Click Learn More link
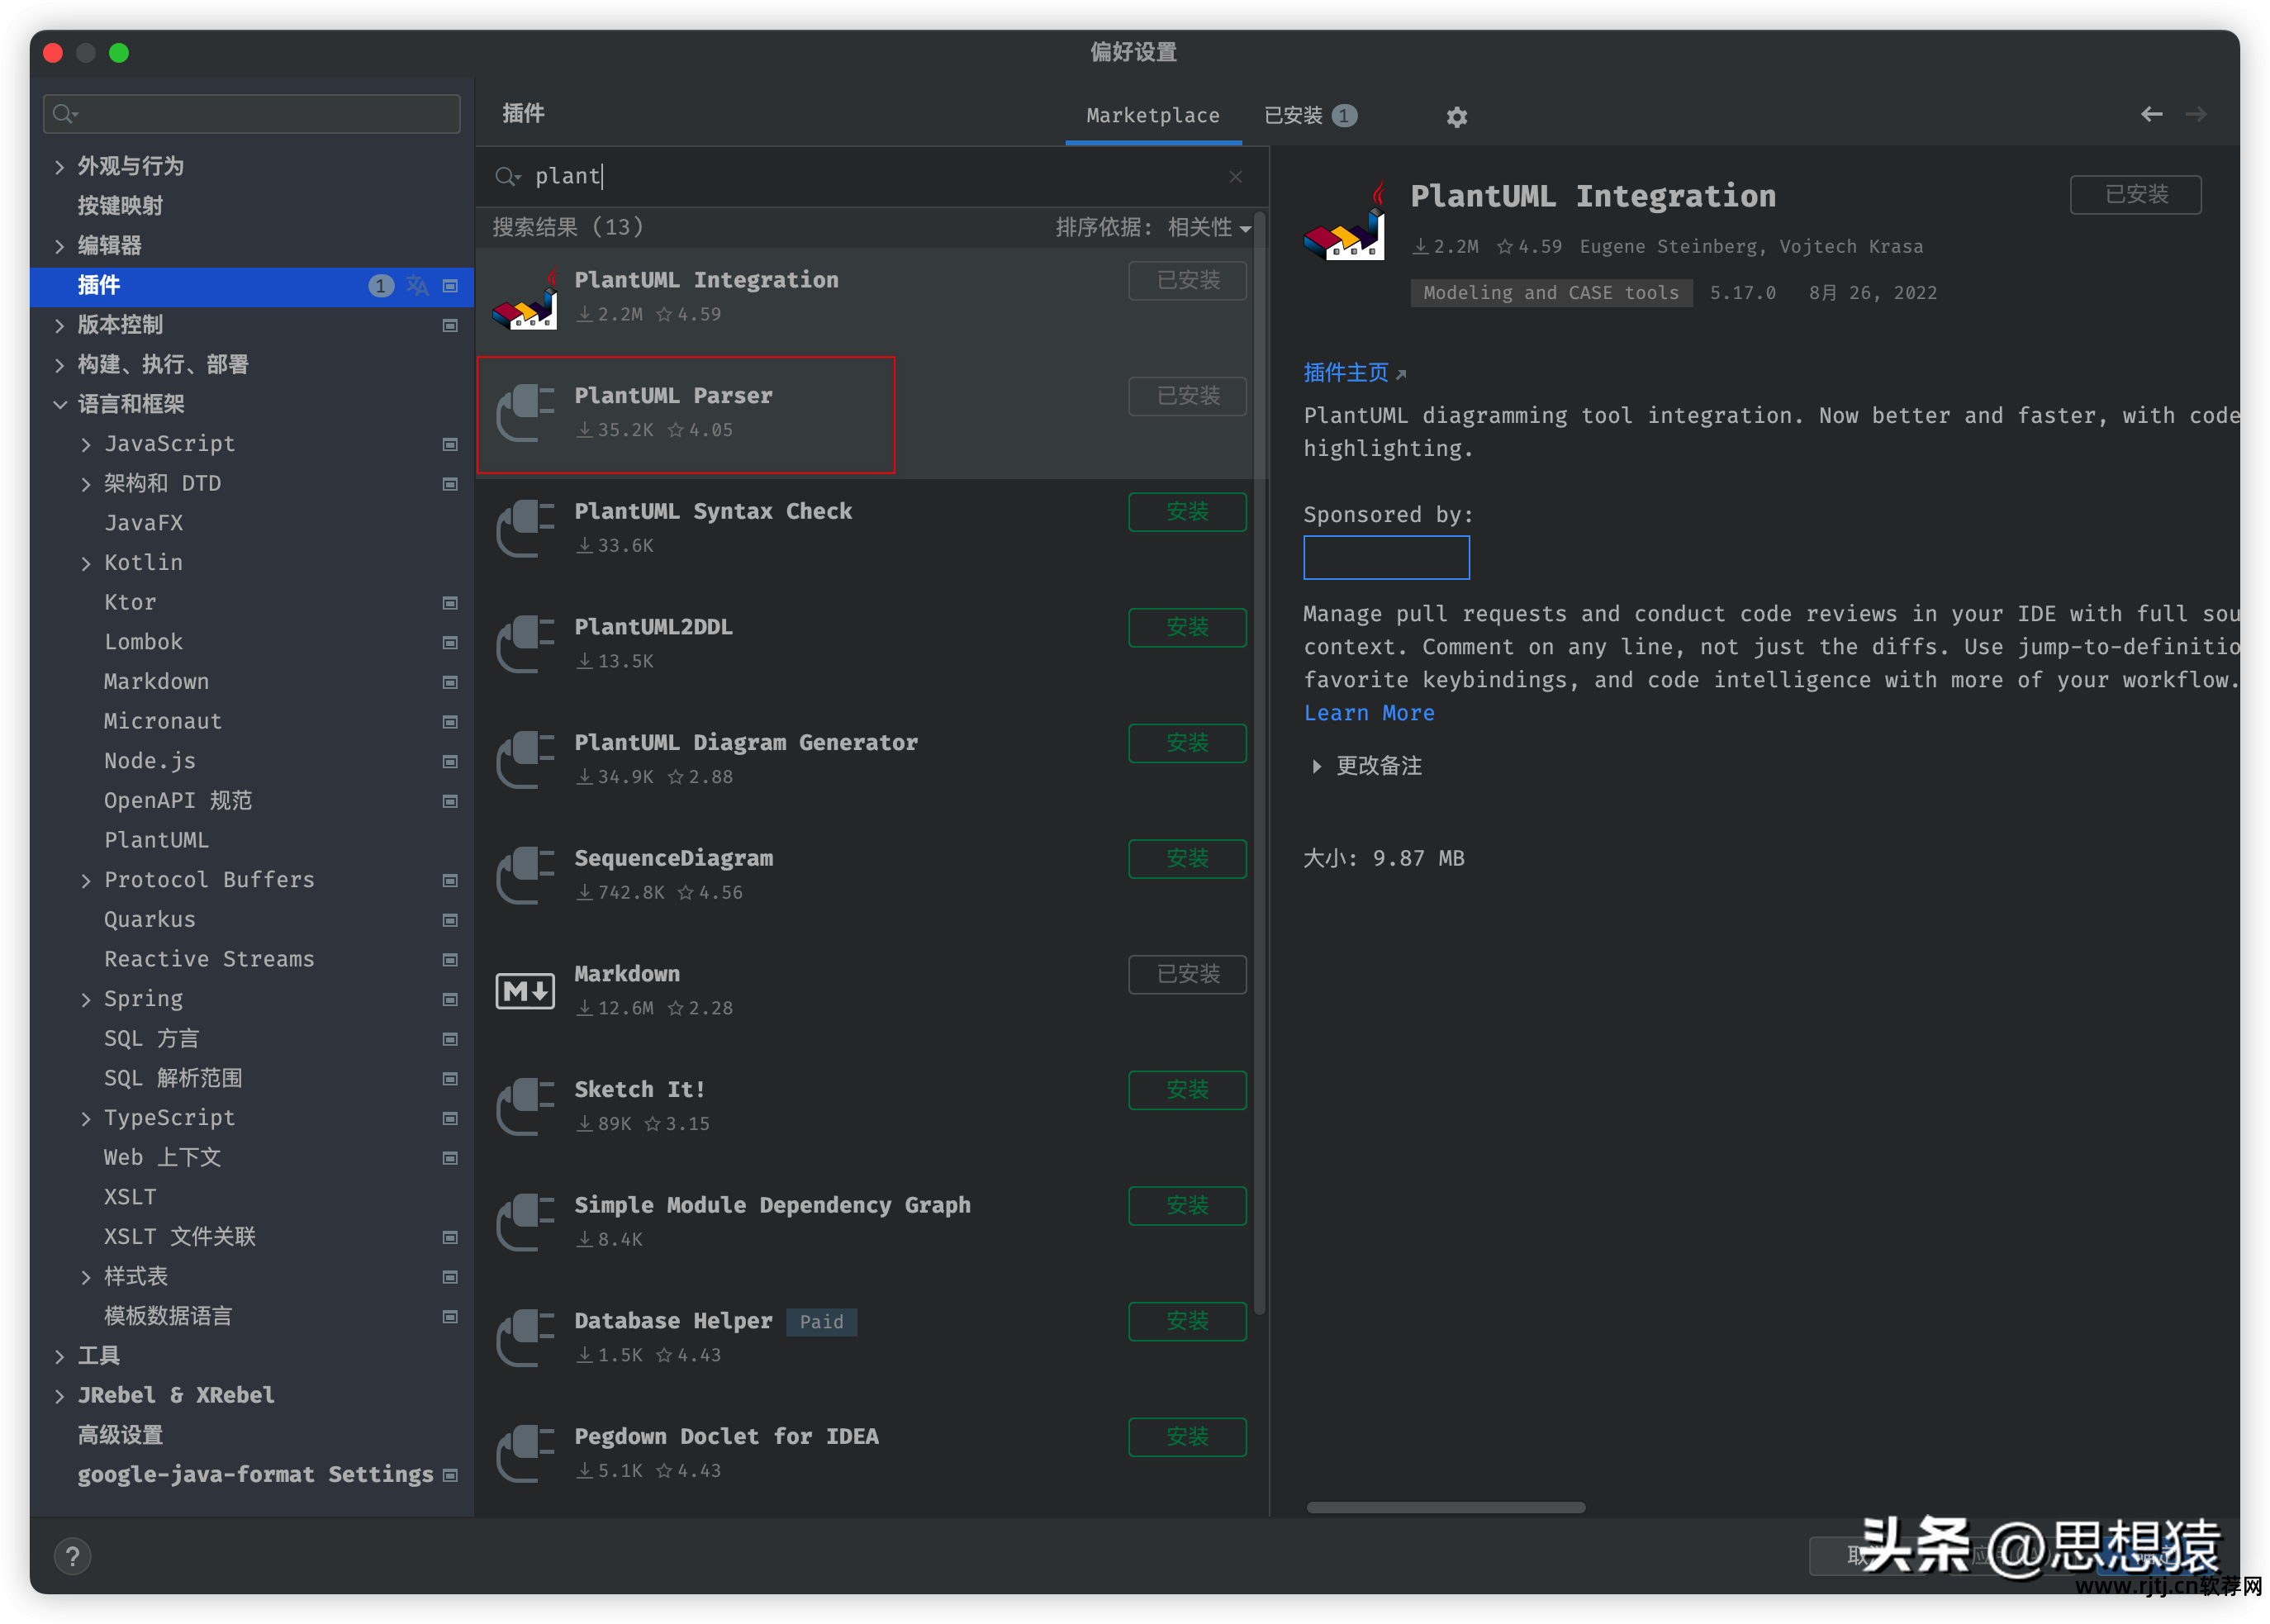2270x1624 pixels. [x=1368, y=713]
